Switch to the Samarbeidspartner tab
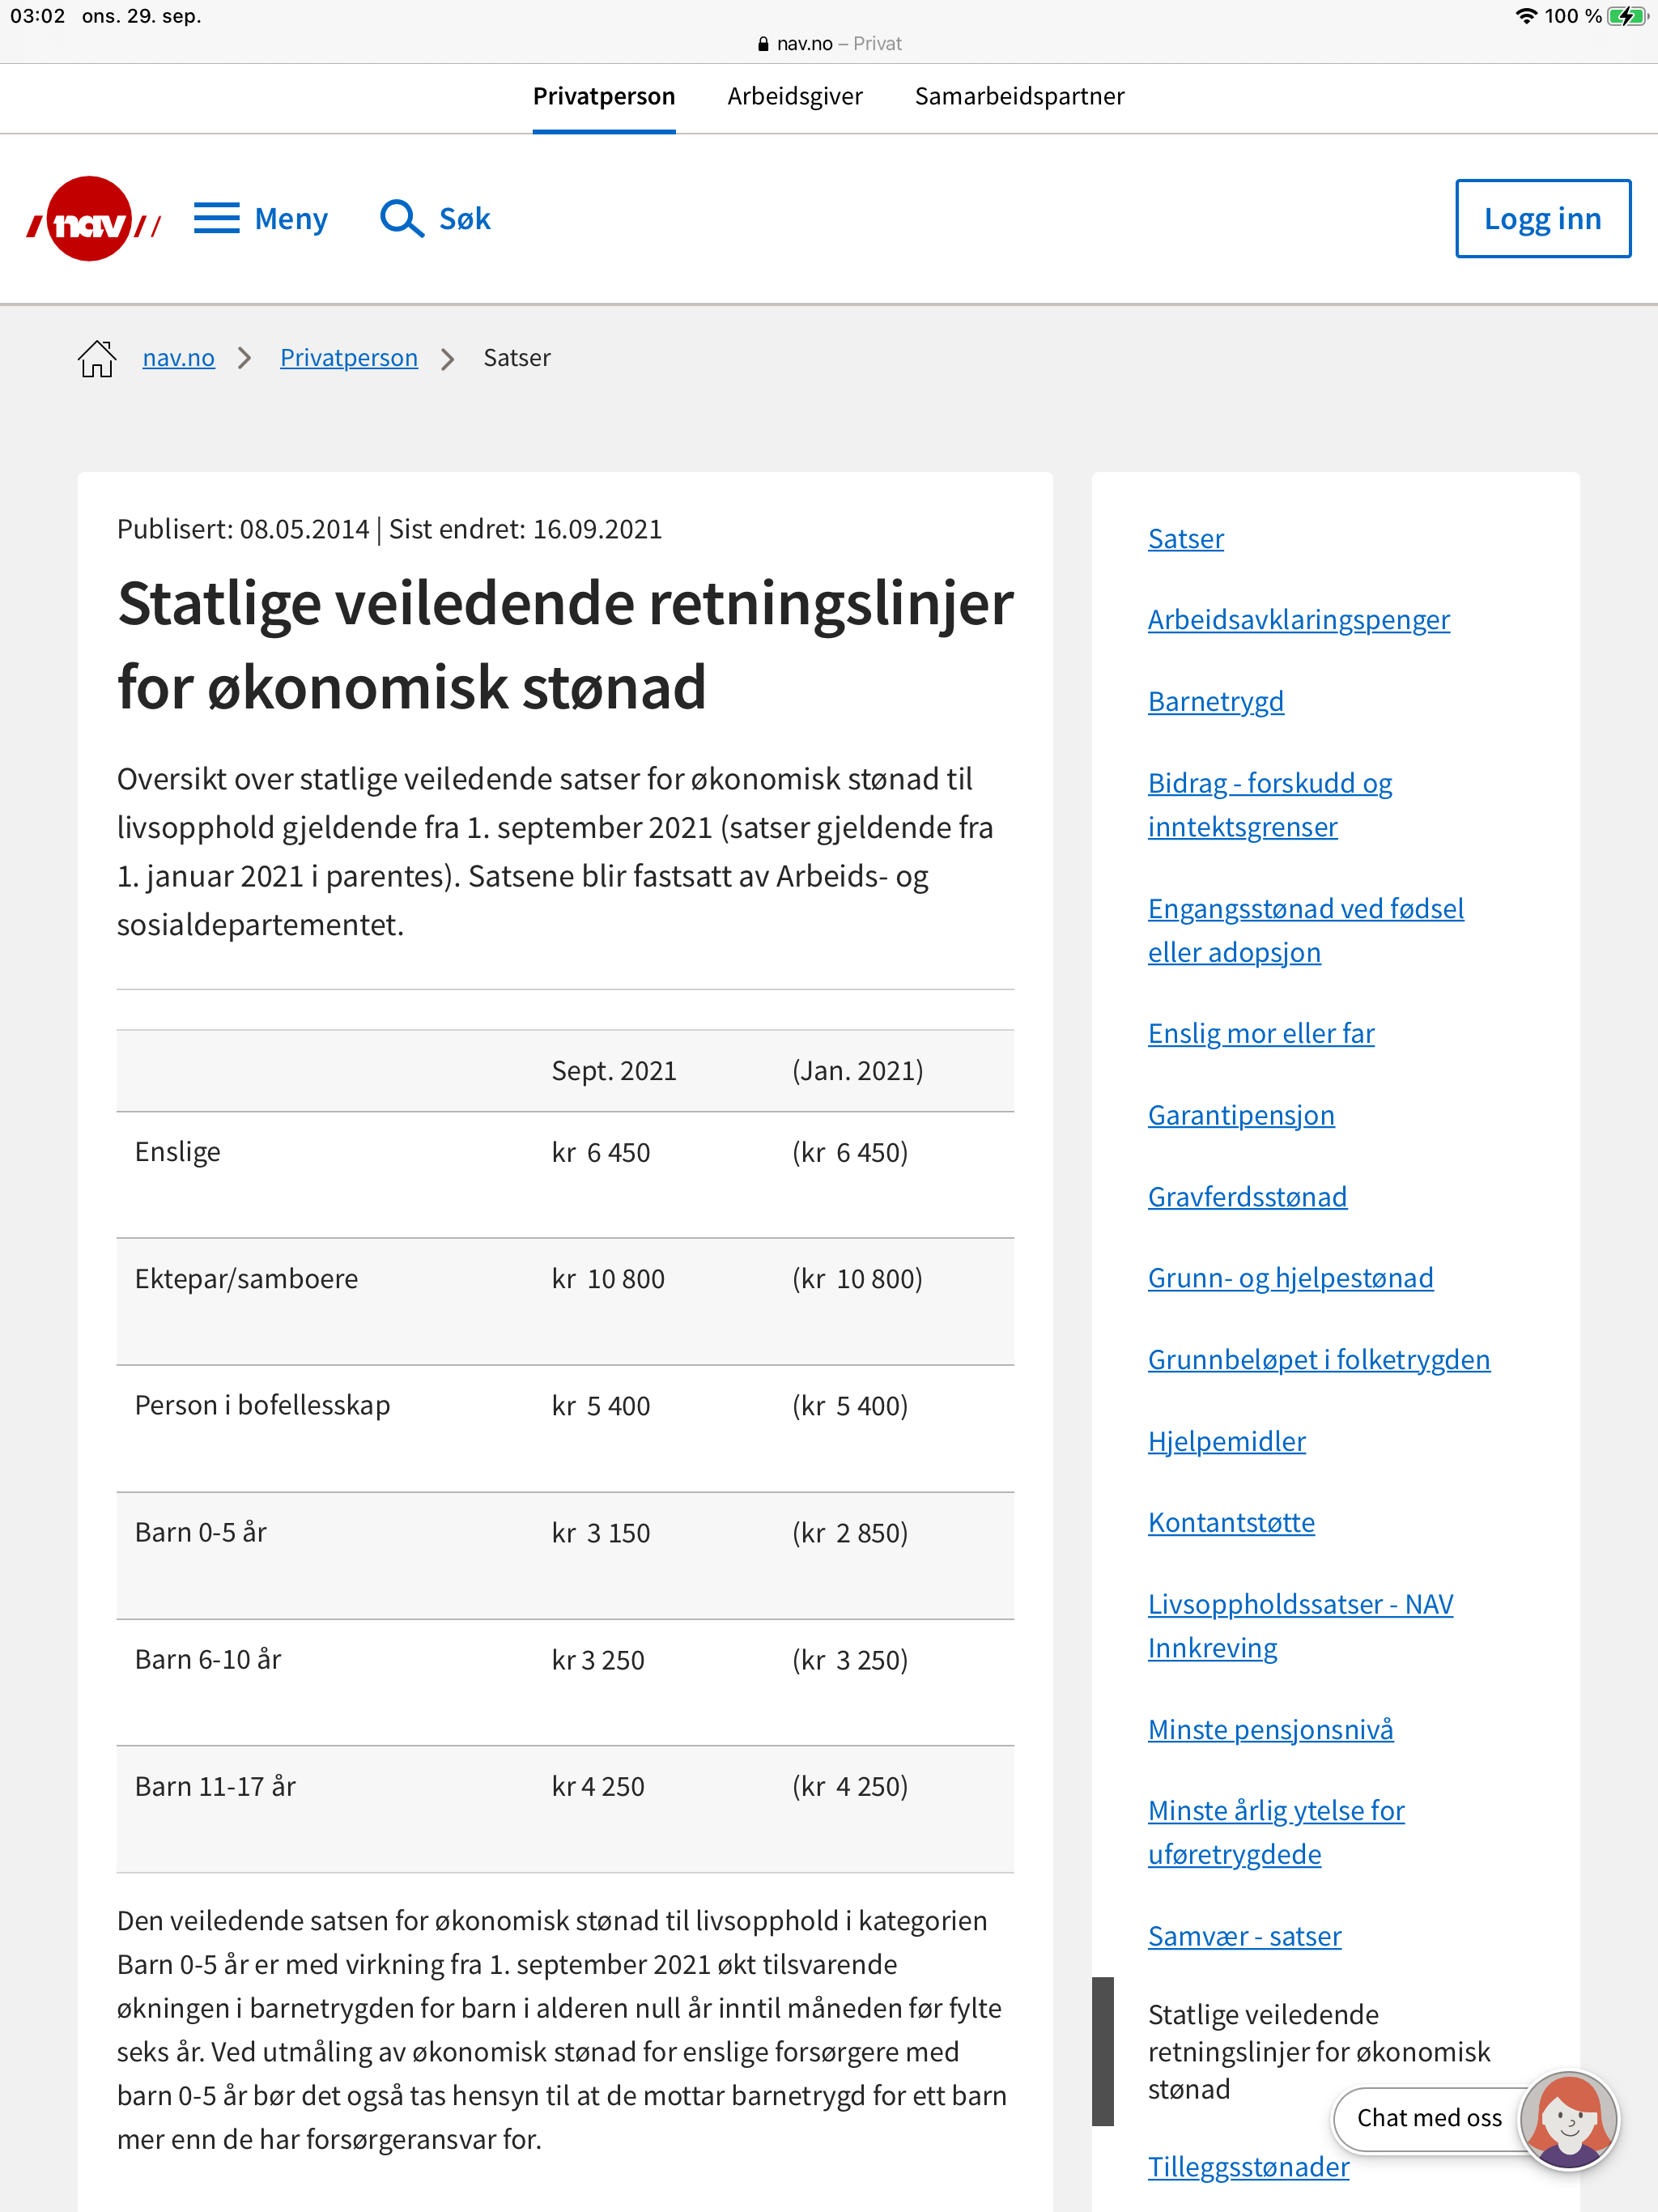This screenshot has height=2212, width=1658. click(x=1019, y=96)
